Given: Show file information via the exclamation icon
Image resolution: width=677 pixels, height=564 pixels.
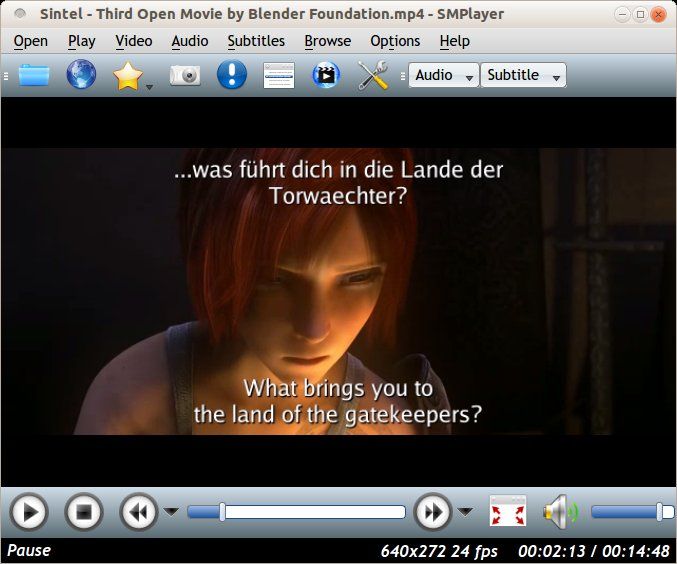Looking at the screenshot, I should click(x=232, y=74).
